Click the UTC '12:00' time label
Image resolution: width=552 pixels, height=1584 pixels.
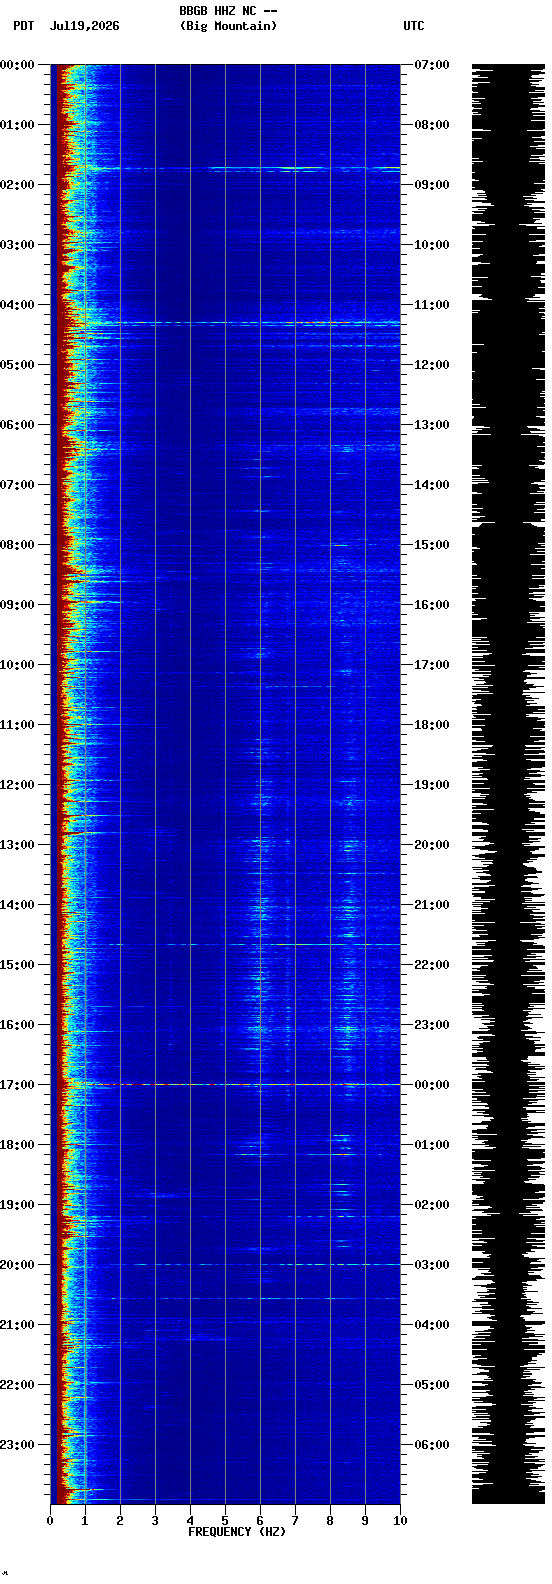(432, 365)
